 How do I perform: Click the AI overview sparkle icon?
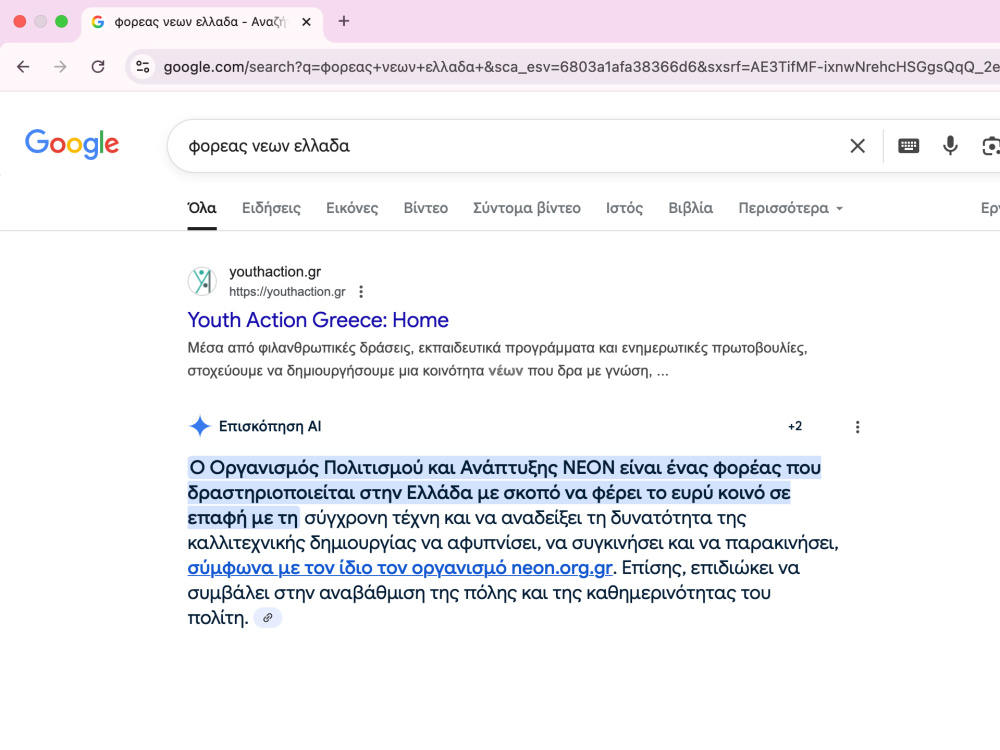200,426
